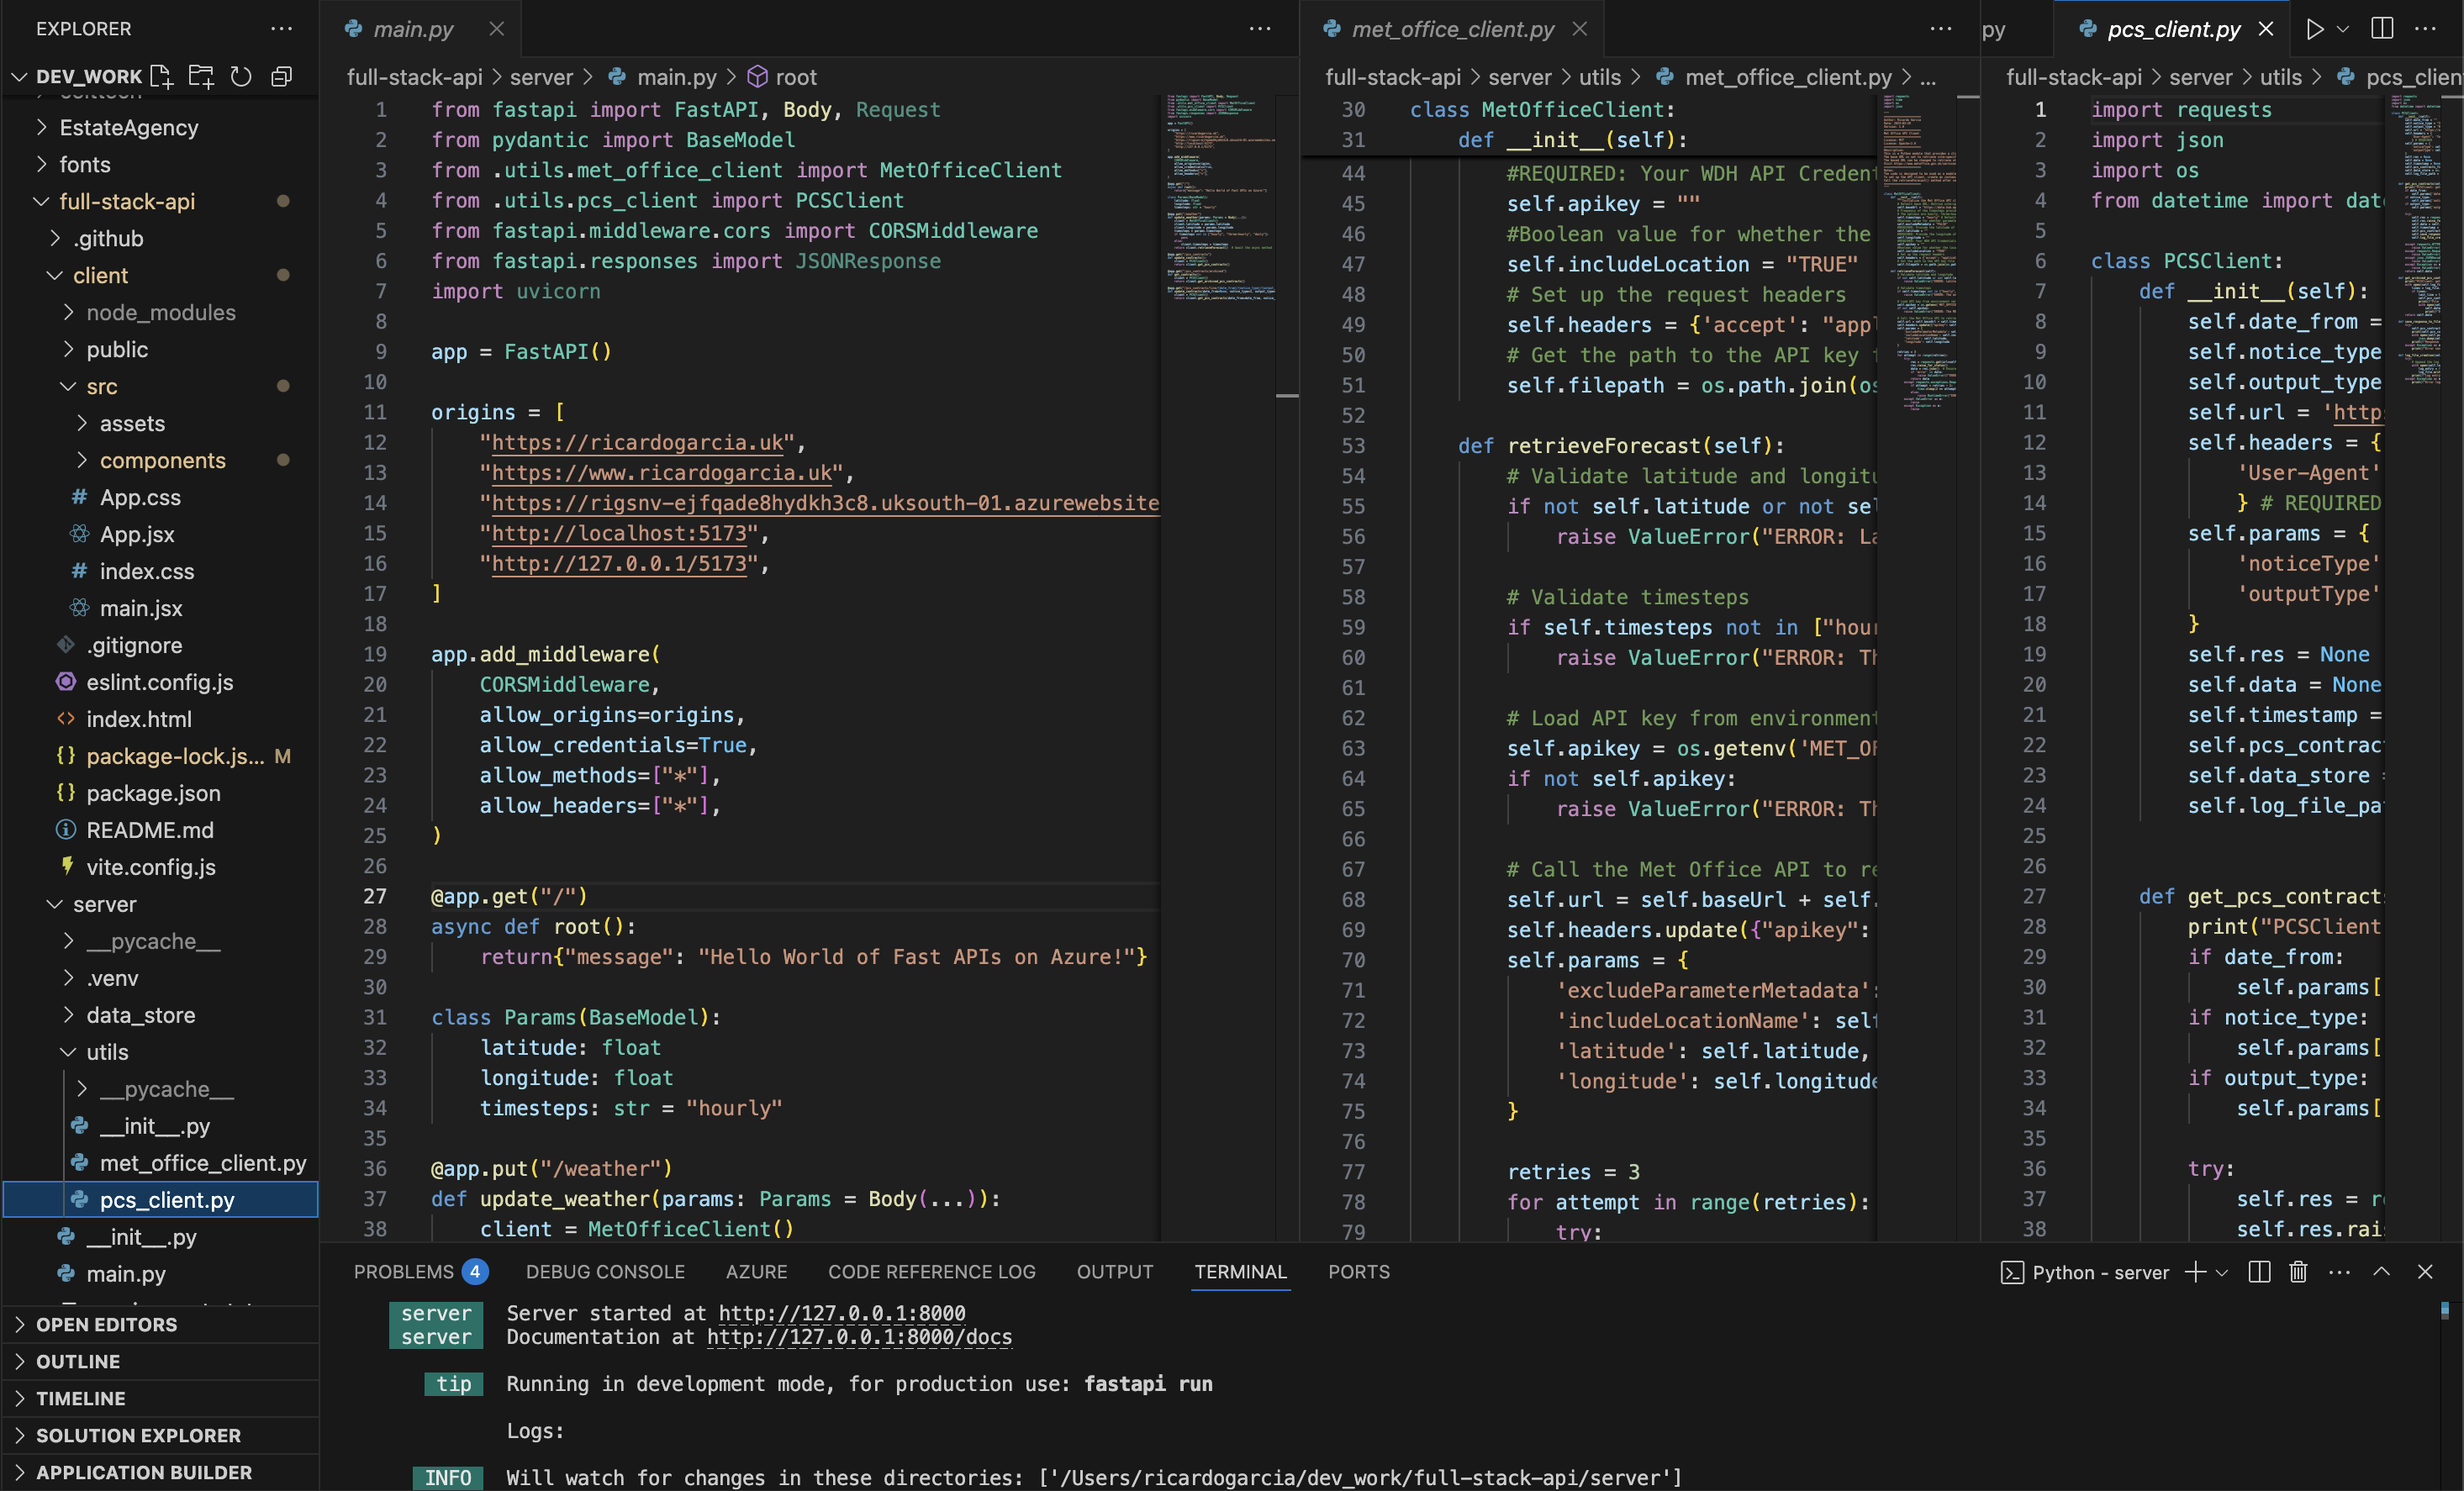Select pcs_client.py in the Explorer tree

(x=166, y=1200)
